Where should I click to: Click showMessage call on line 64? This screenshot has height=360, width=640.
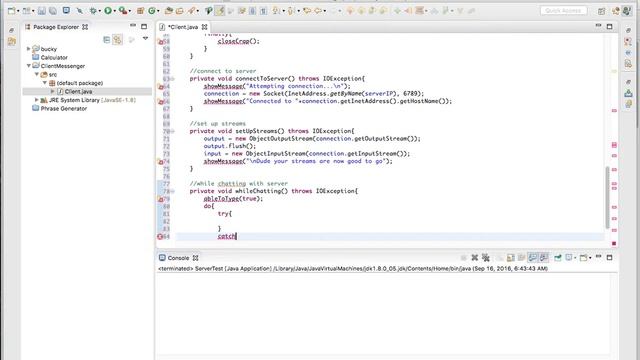tap(223, 86)
